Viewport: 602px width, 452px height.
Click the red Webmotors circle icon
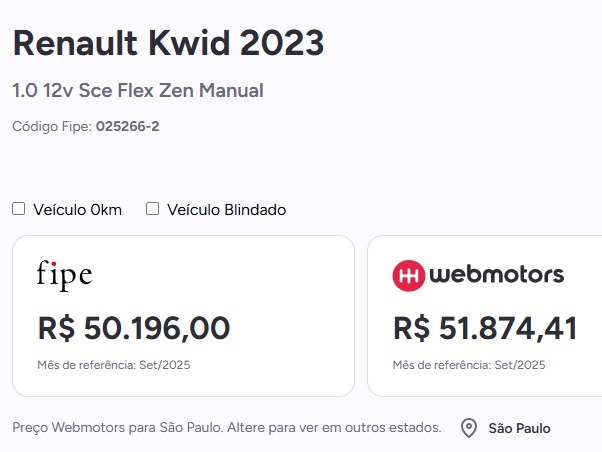[408, 275]
